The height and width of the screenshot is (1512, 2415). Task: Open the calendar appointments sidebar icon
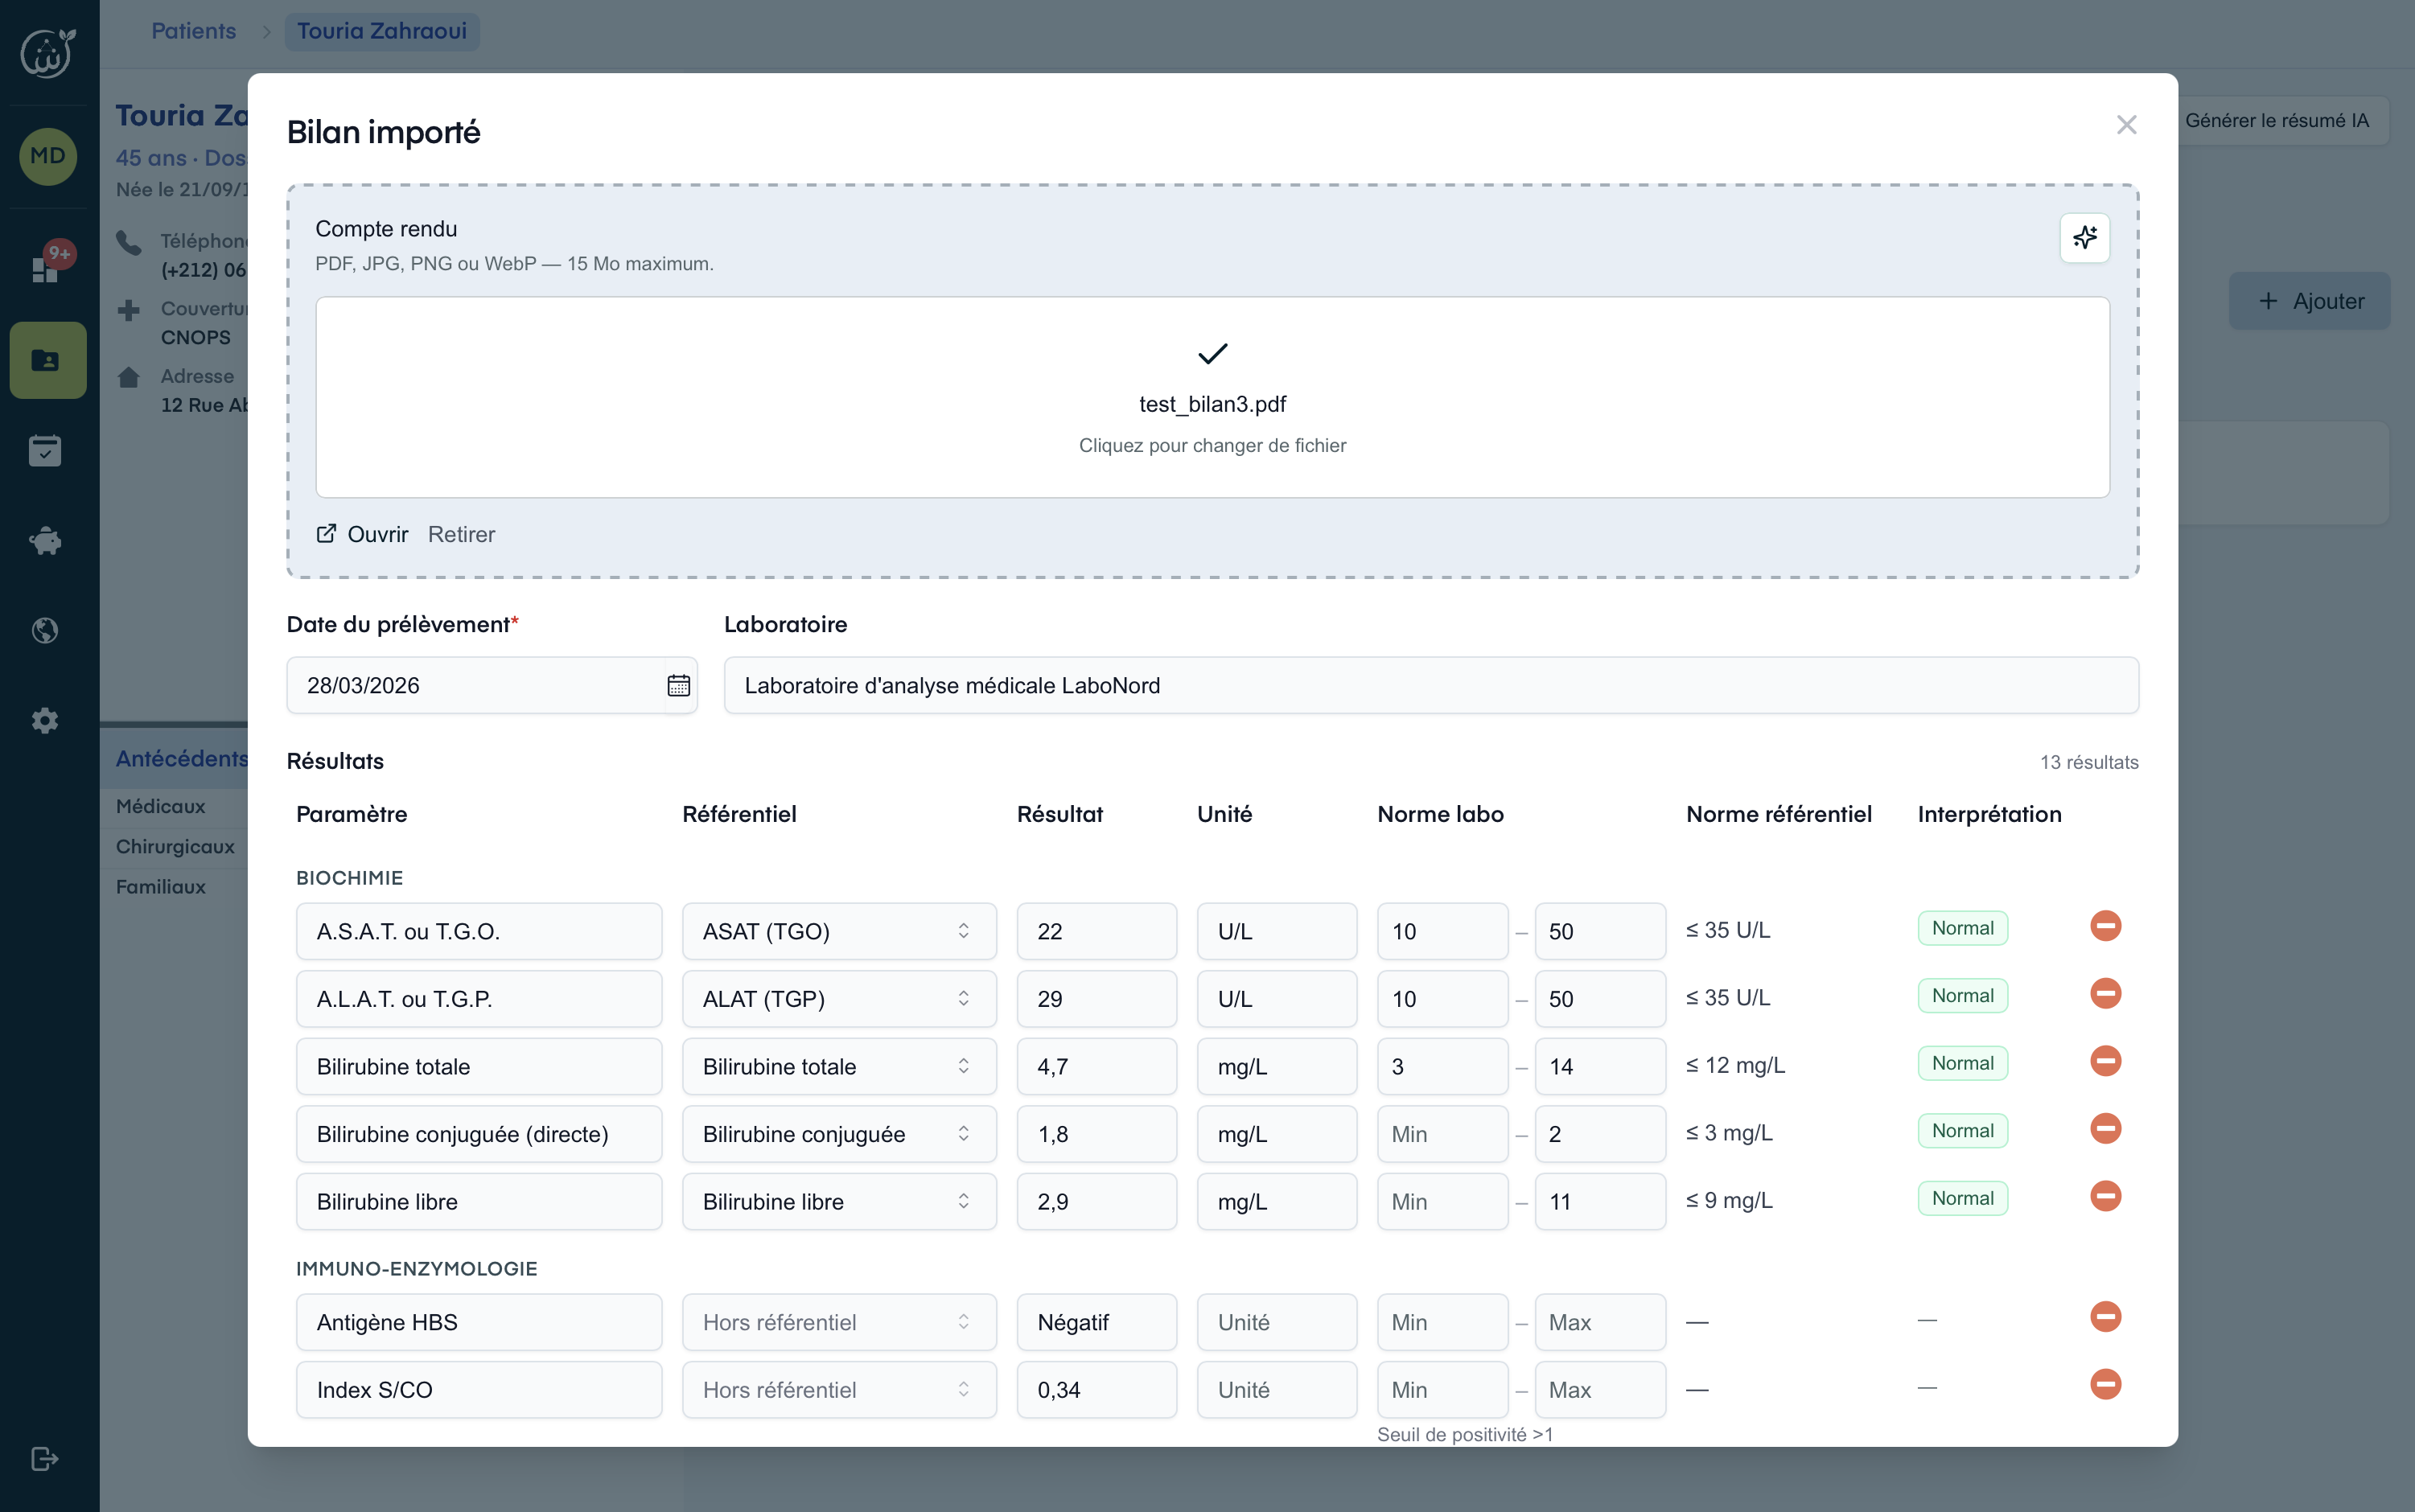(x=45, y=451)
